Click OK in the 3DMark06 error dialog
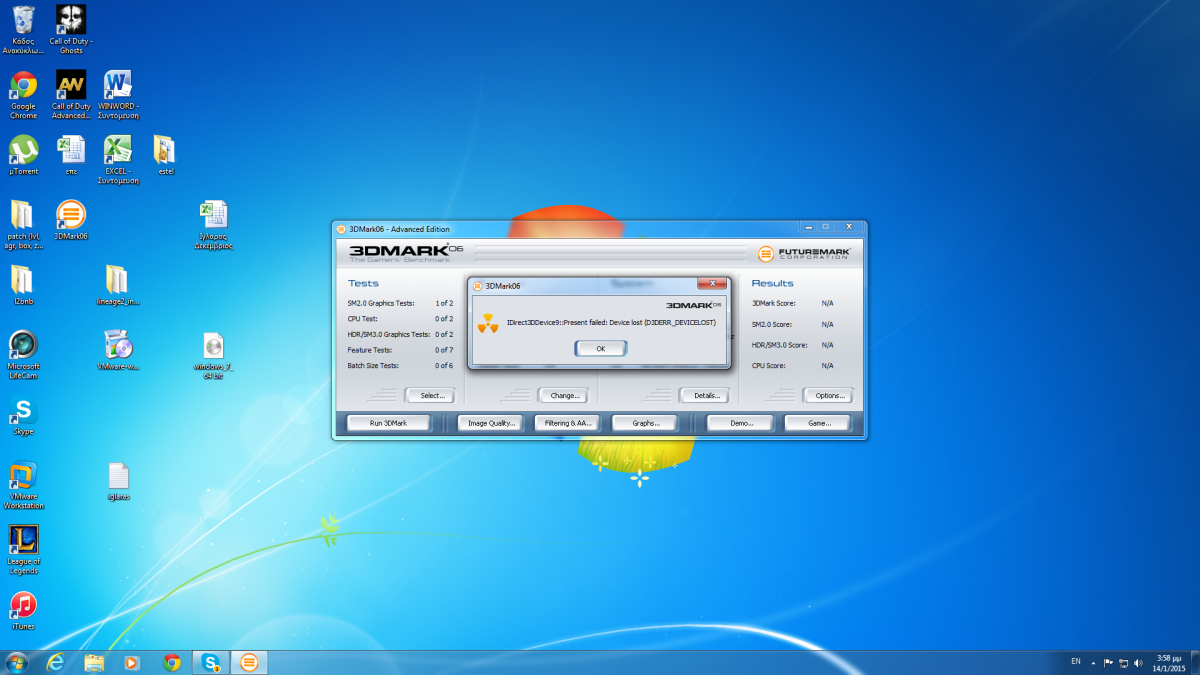 pyautogui.click(x=601, y=348)
